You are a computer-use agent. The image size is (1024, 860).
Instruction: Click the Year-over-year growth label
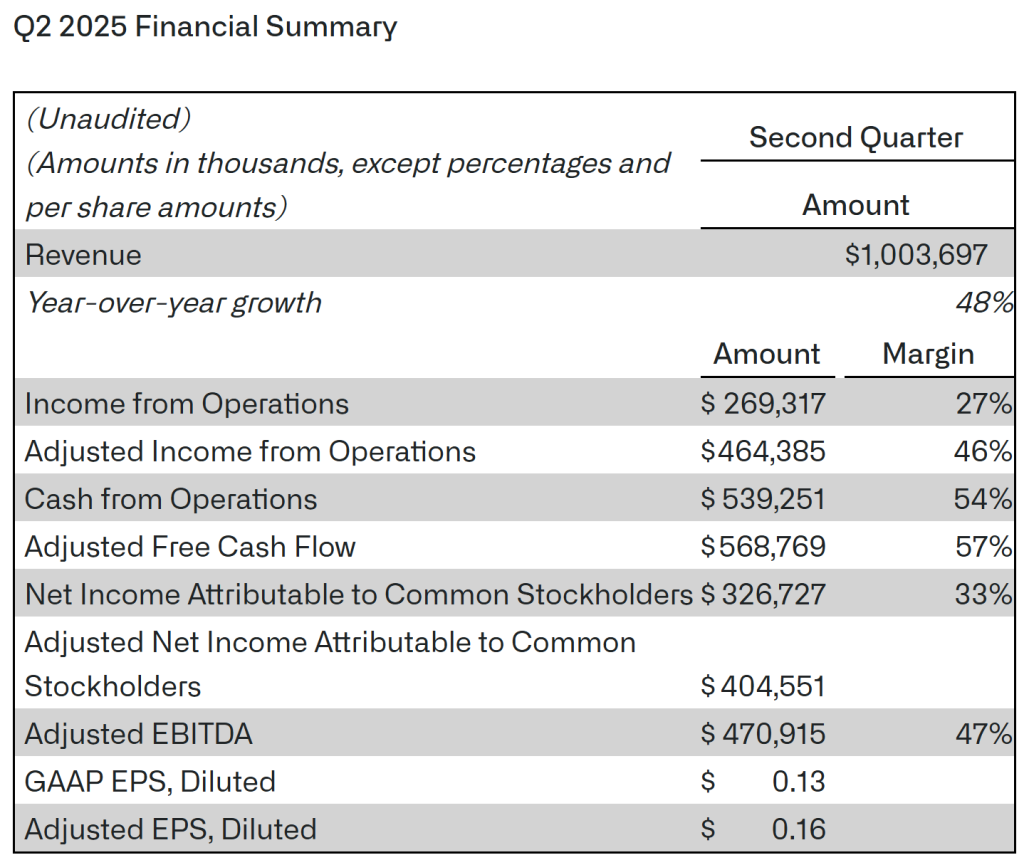(x=174, y=302)
